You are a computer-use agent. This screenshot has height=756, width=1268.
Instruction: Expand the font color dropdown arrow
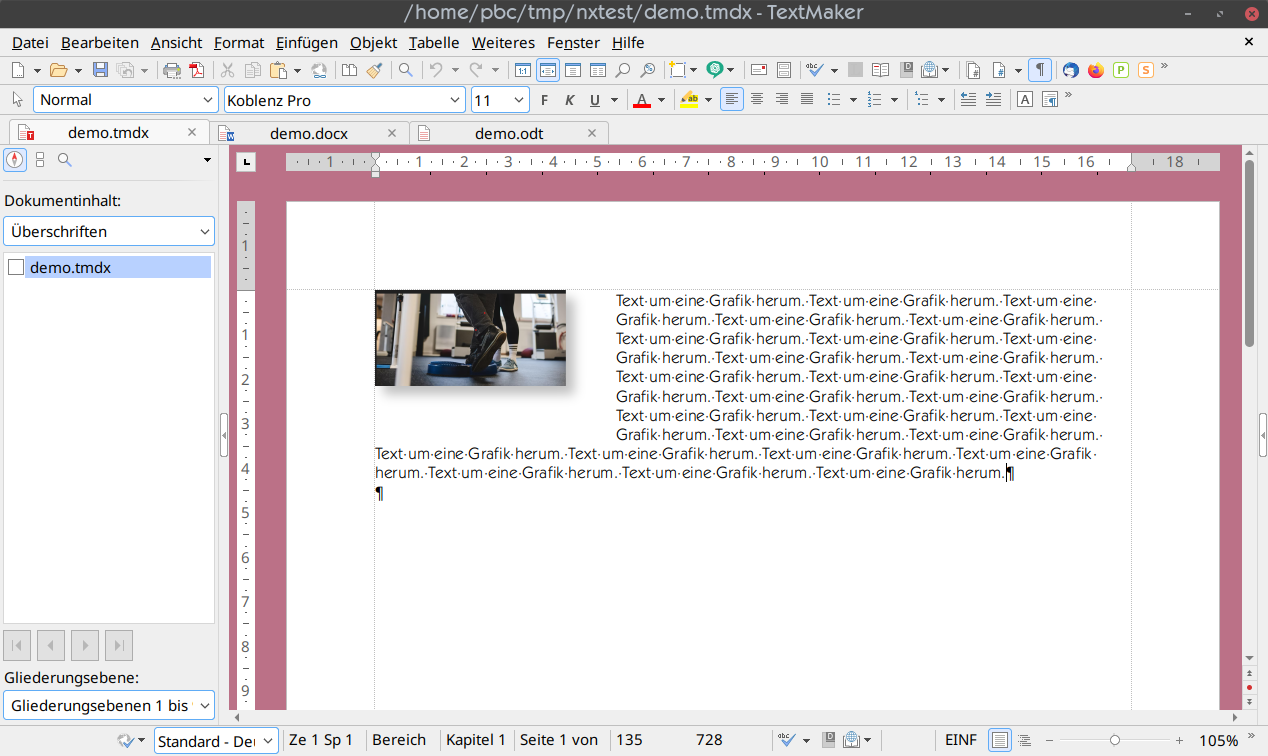pyautogui.click(x=661, y=100)
